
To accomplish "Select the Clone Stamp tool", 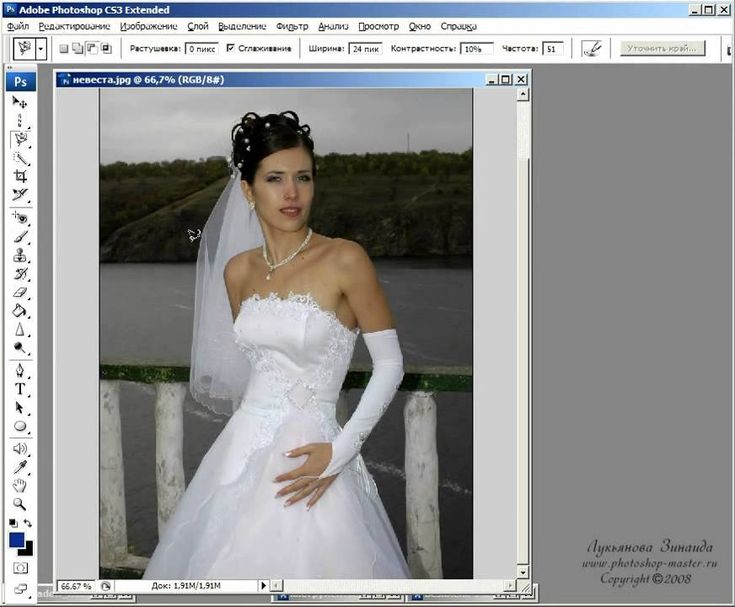I will click(x=20, y=255).
